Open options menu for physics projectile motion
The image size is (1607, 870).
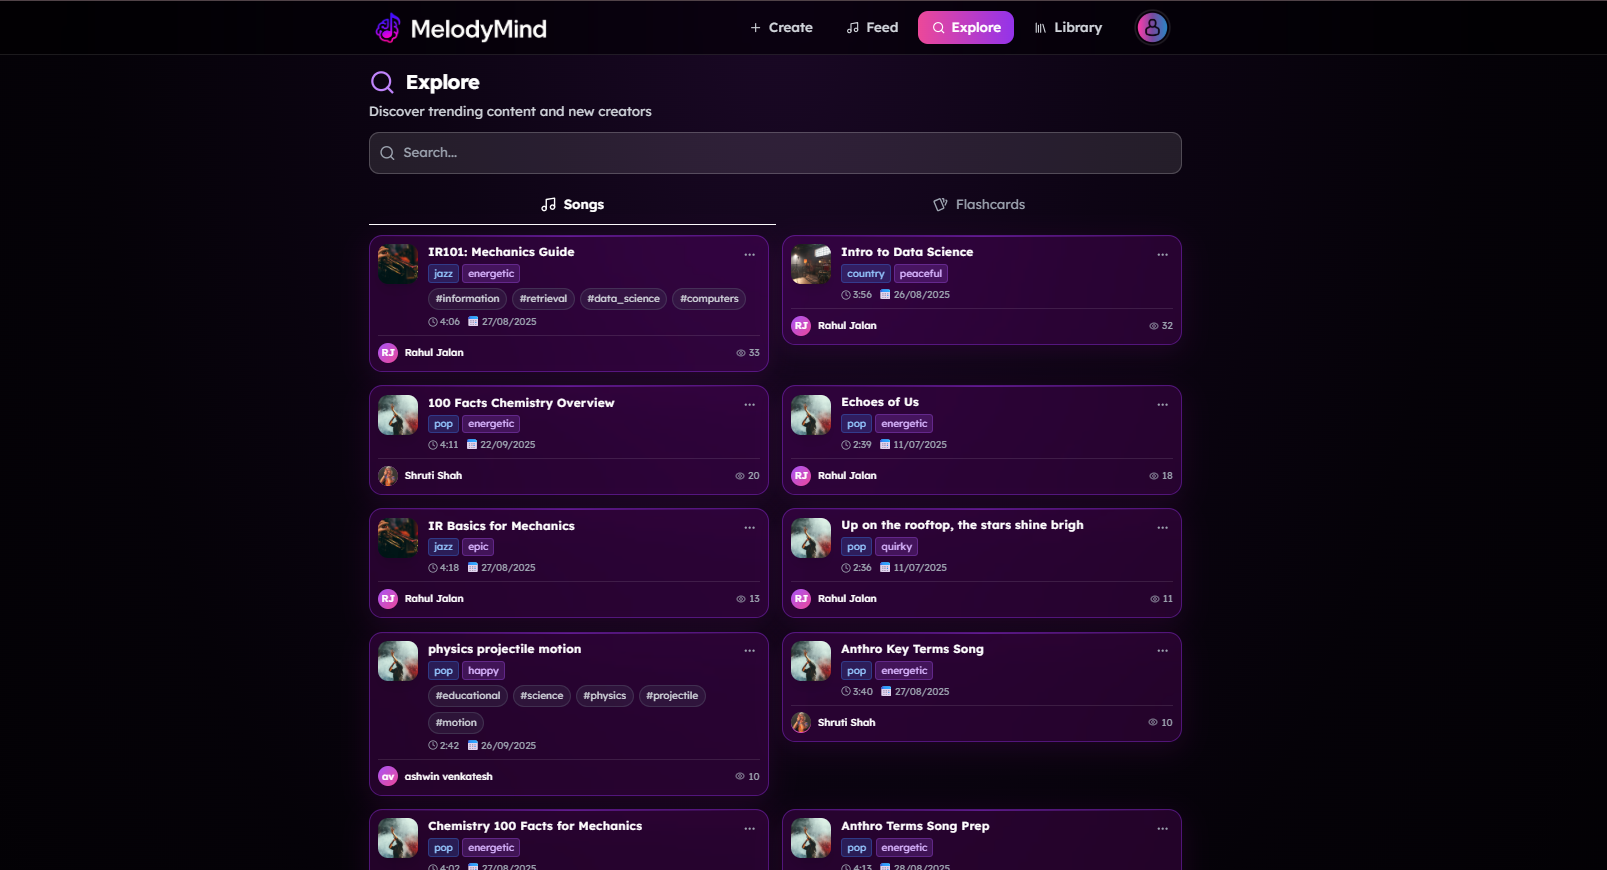click(x=749, y=651)
